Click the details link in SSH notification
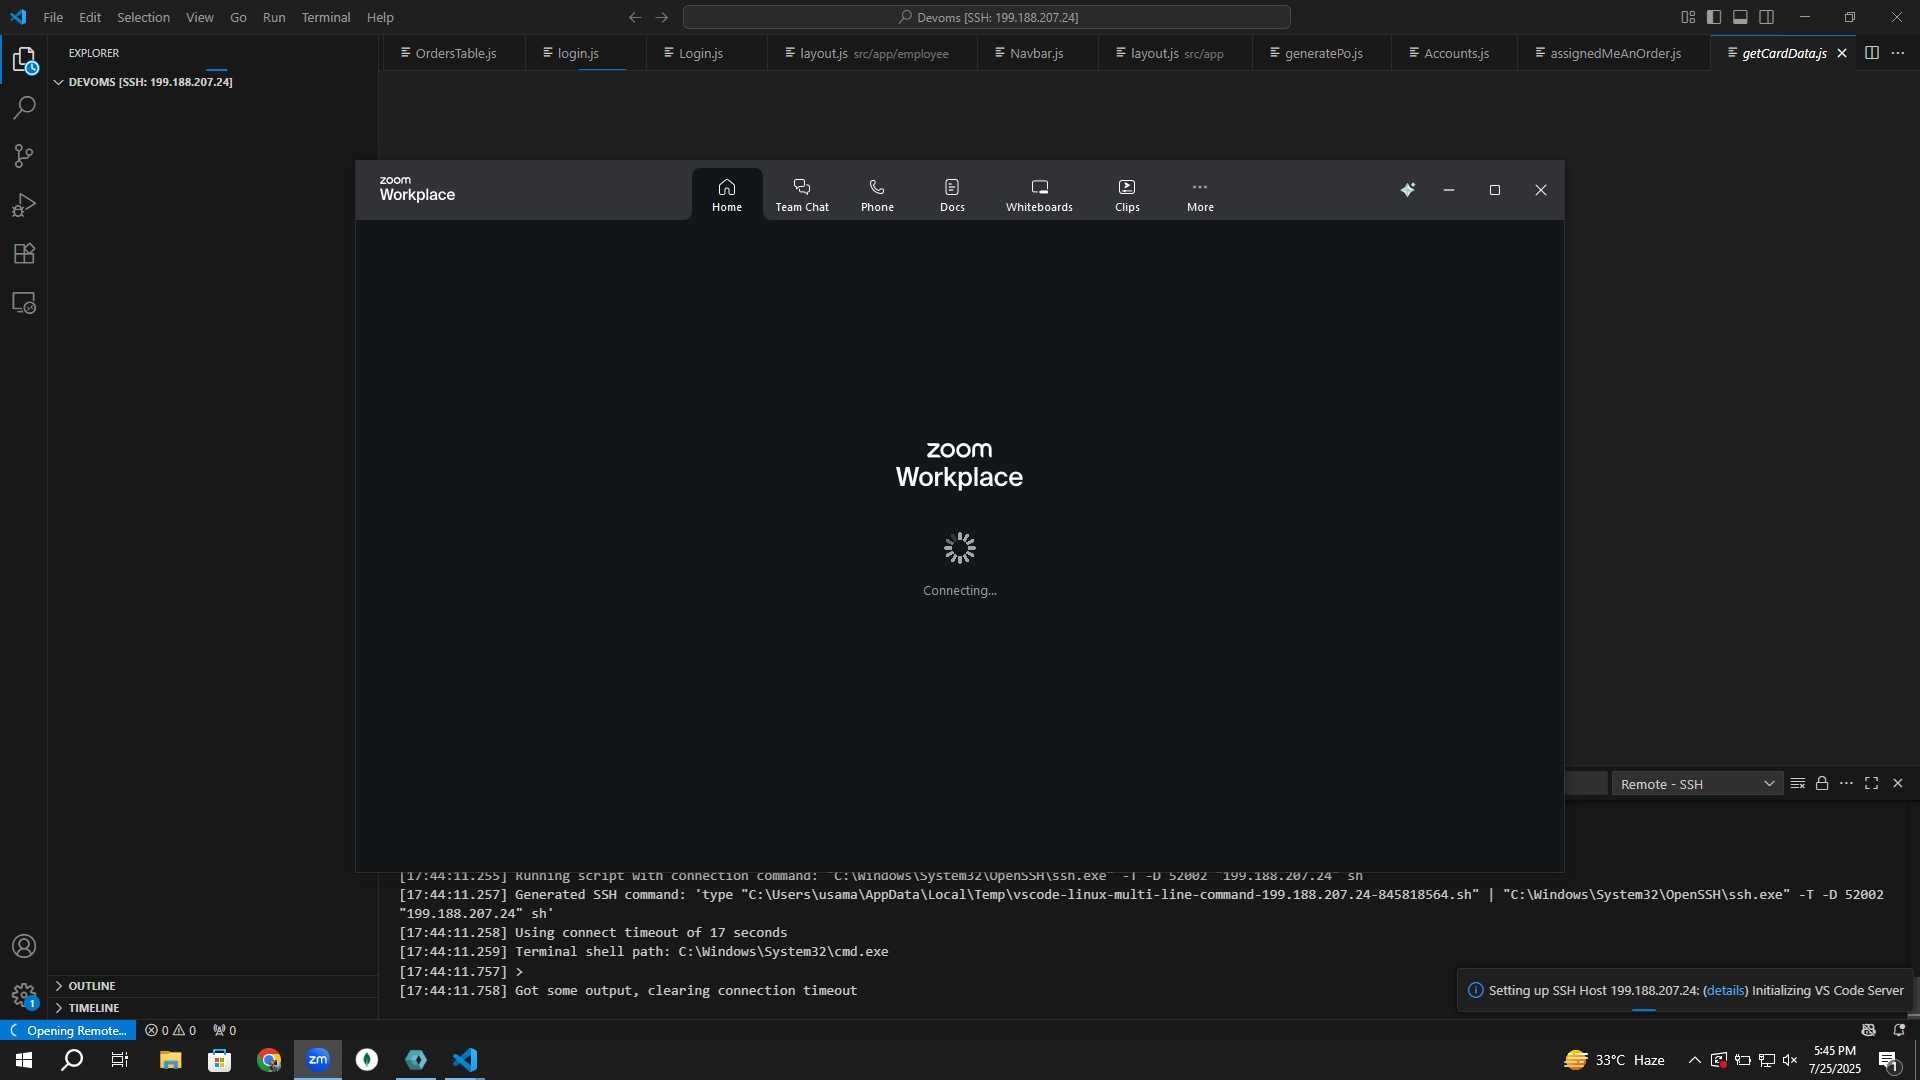 [1726, 991]
